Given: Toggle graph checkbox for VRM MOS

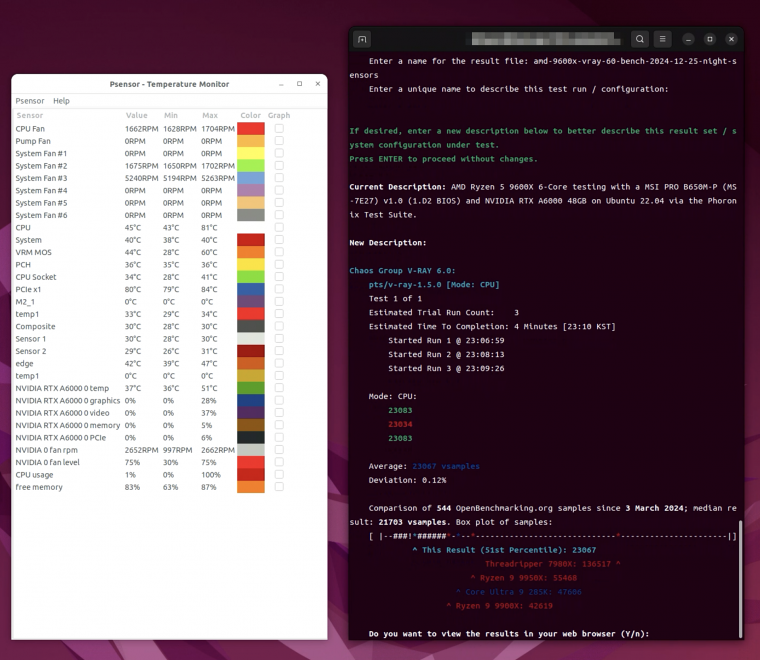Looking at the screenshot, I should pos(279,252).
